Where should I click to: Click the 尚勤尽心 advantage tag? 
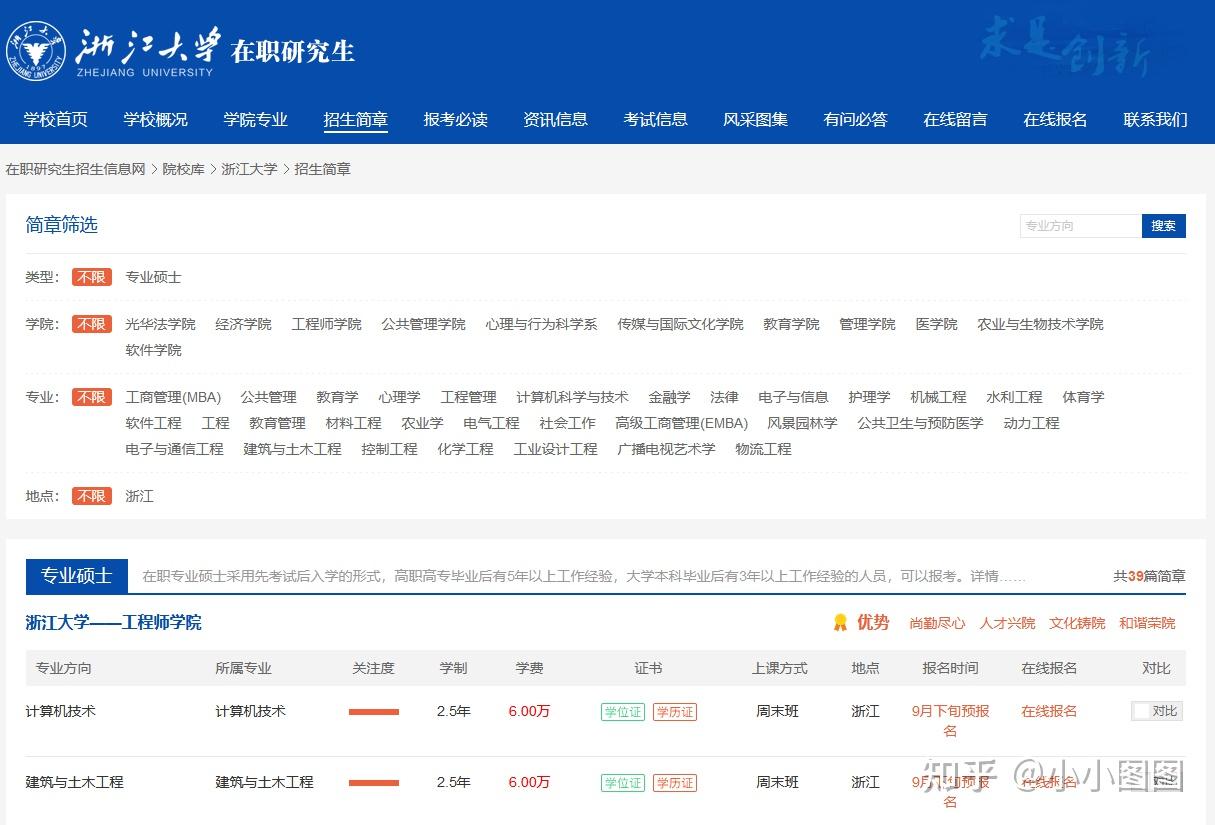click(x=937, y=623)
